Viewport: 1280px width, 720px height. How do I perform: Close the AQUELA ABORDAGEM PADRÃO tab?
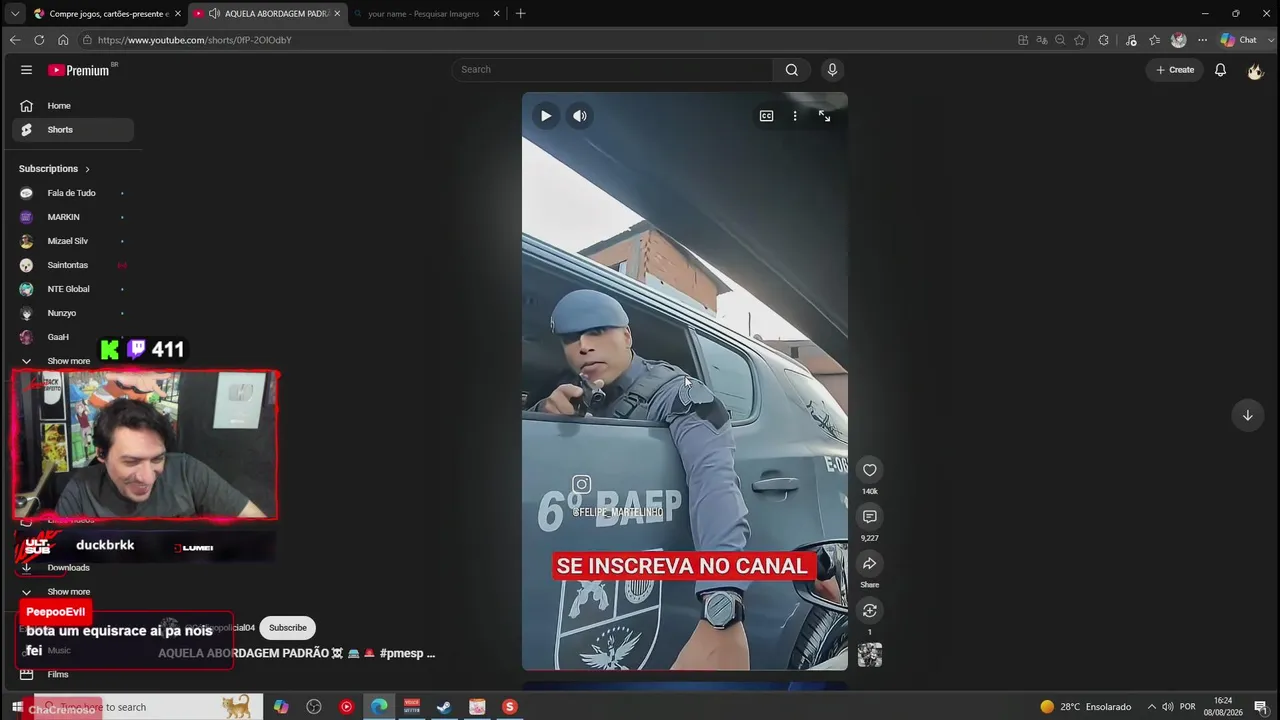click(337, 14)
